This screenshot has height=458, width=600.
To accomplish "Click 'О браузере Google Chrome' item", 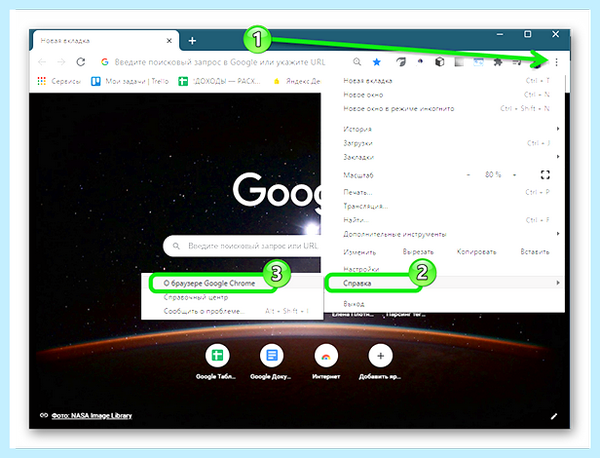I will tap(231, 283).
